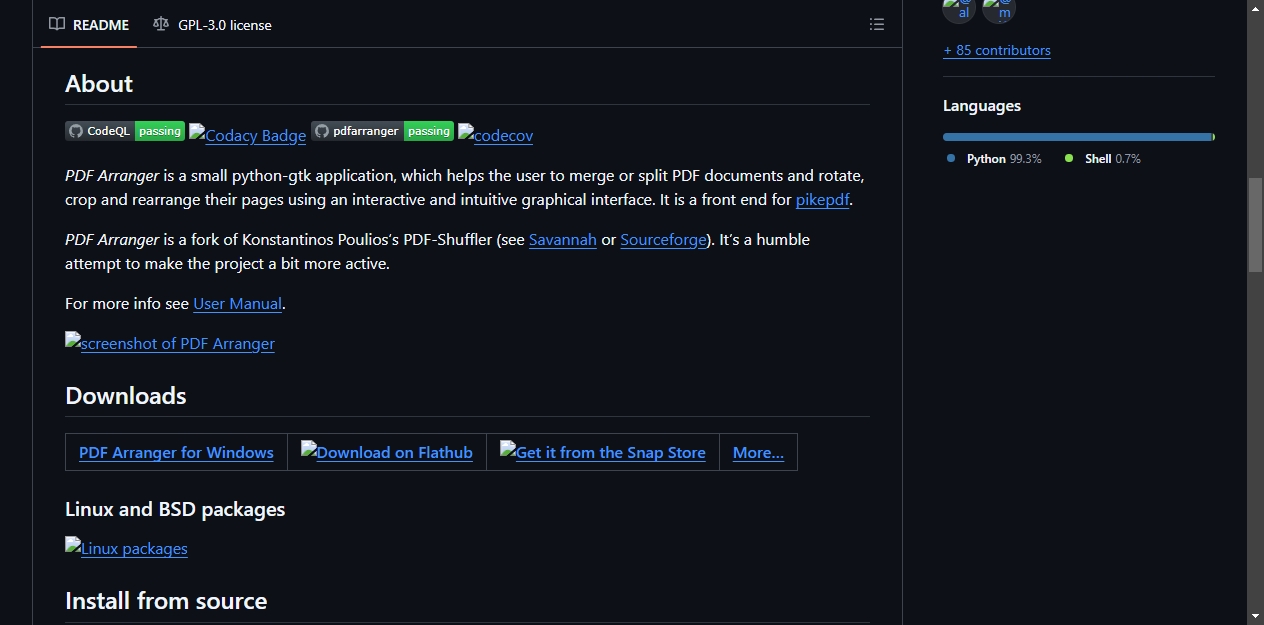Click the Shell 0.7% language entry
The image size is (1264, 625).
click(x=1103, y=159)
